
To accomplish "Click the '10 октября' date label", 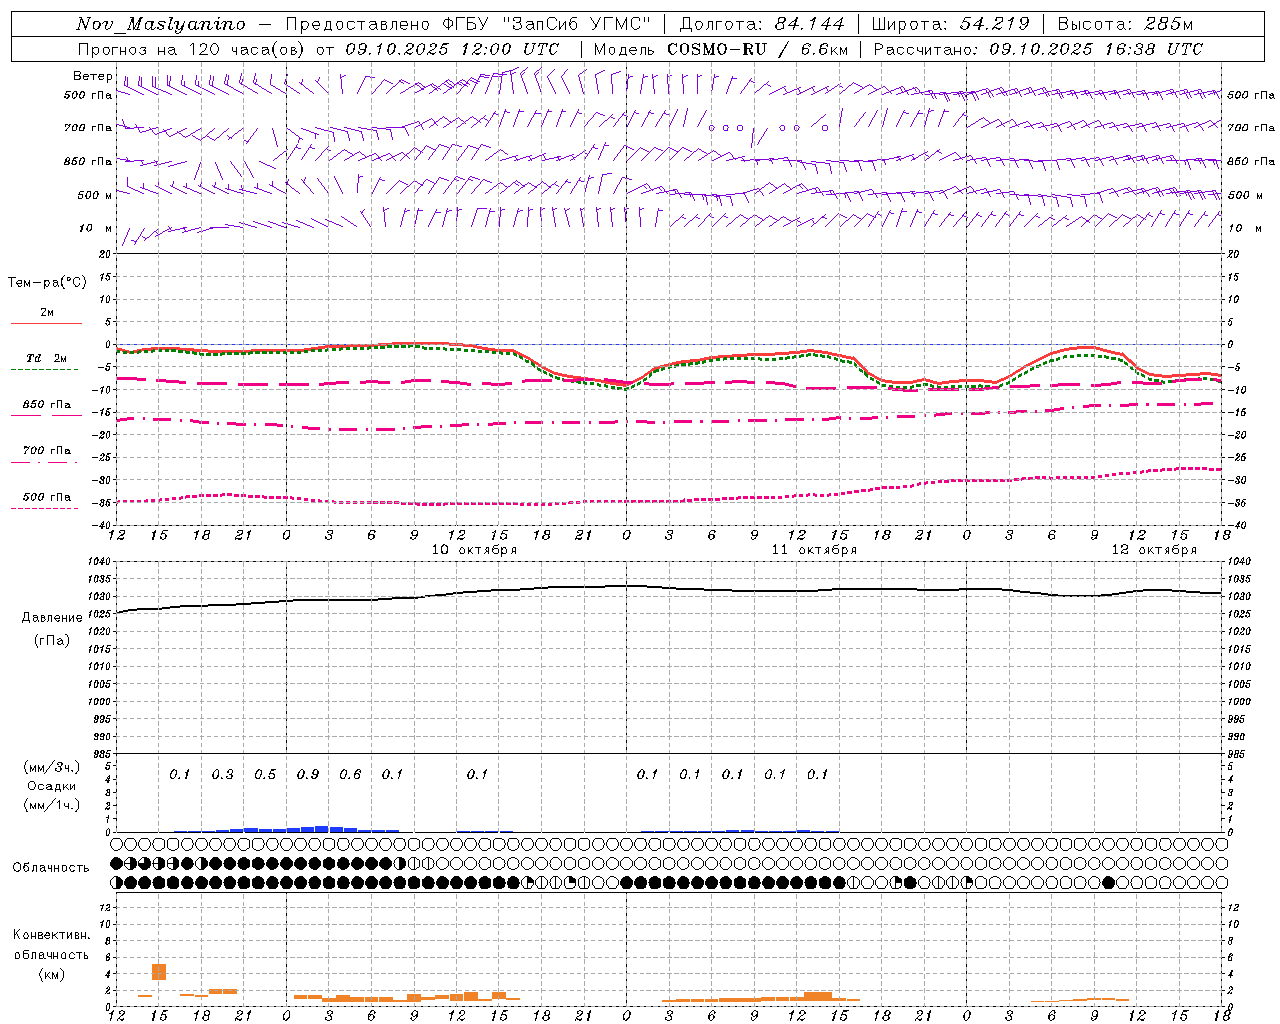I will click(x=474, y=550).
